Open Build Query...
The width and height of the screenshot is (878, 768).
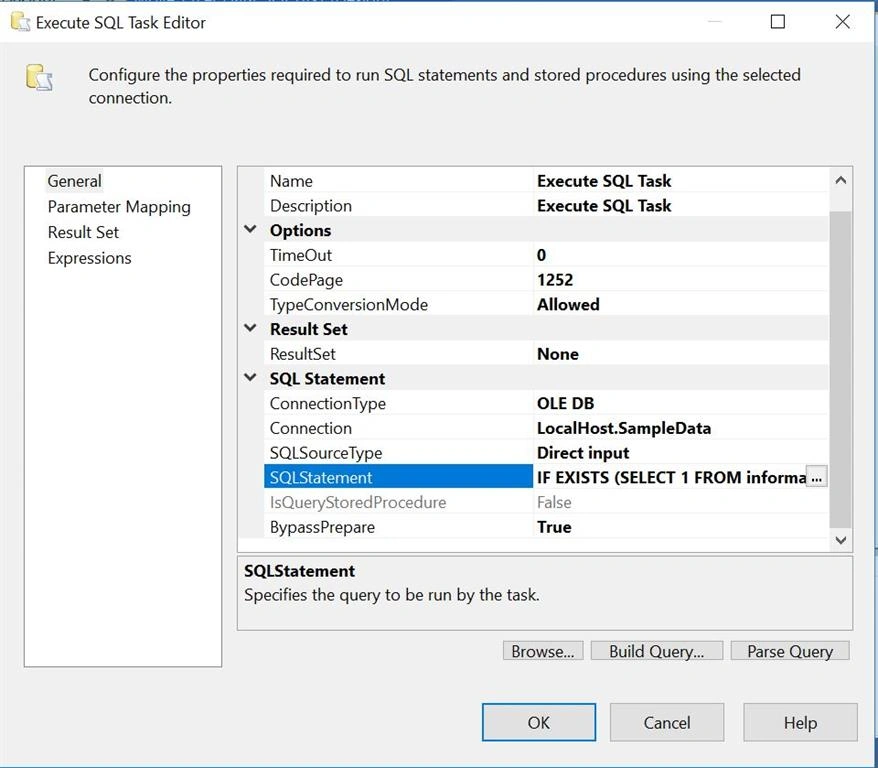click(x=657, y=651)
